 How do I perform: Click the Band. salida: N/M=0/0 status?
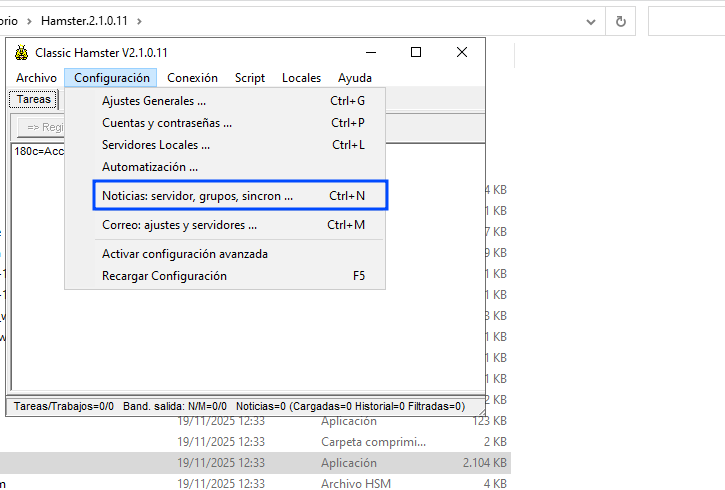[x=175, y=406]
